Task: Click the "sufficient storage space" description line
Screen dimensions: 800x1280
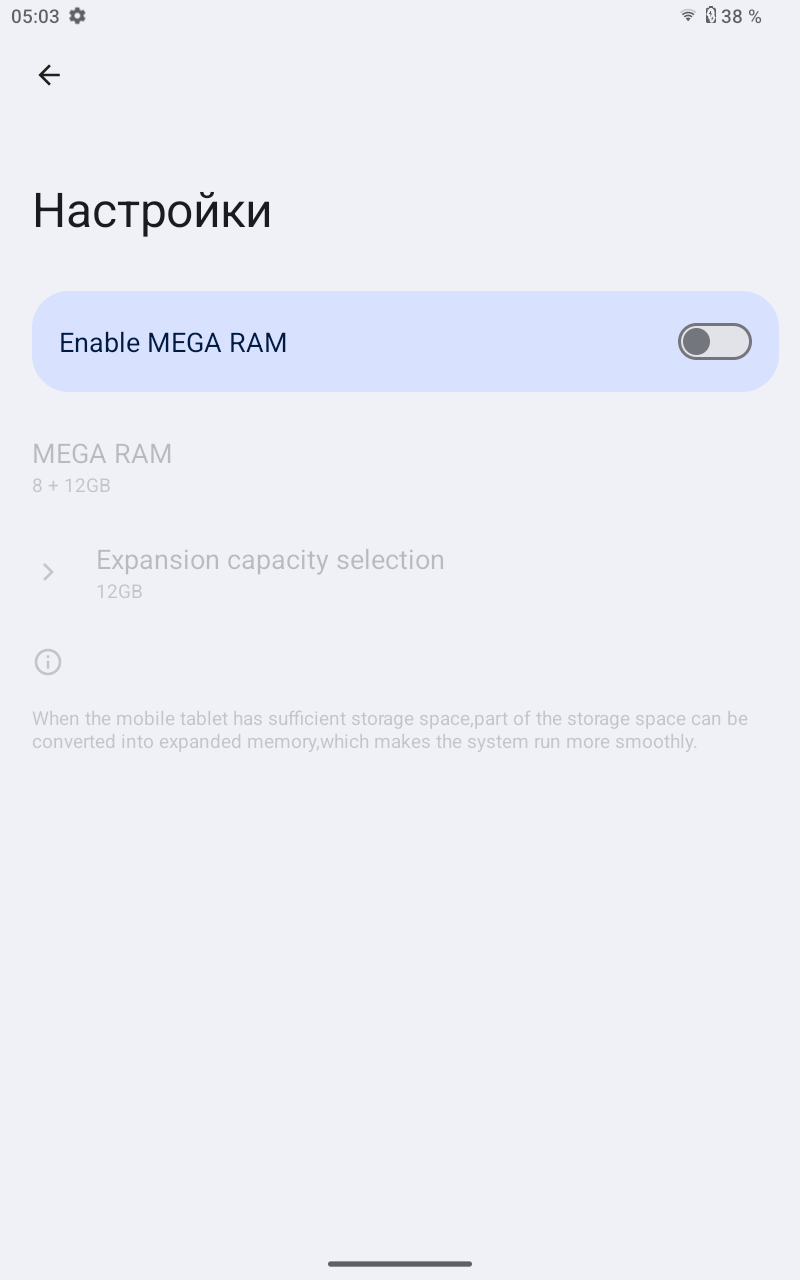Action: pyautogui.click(x=390, y=719)
